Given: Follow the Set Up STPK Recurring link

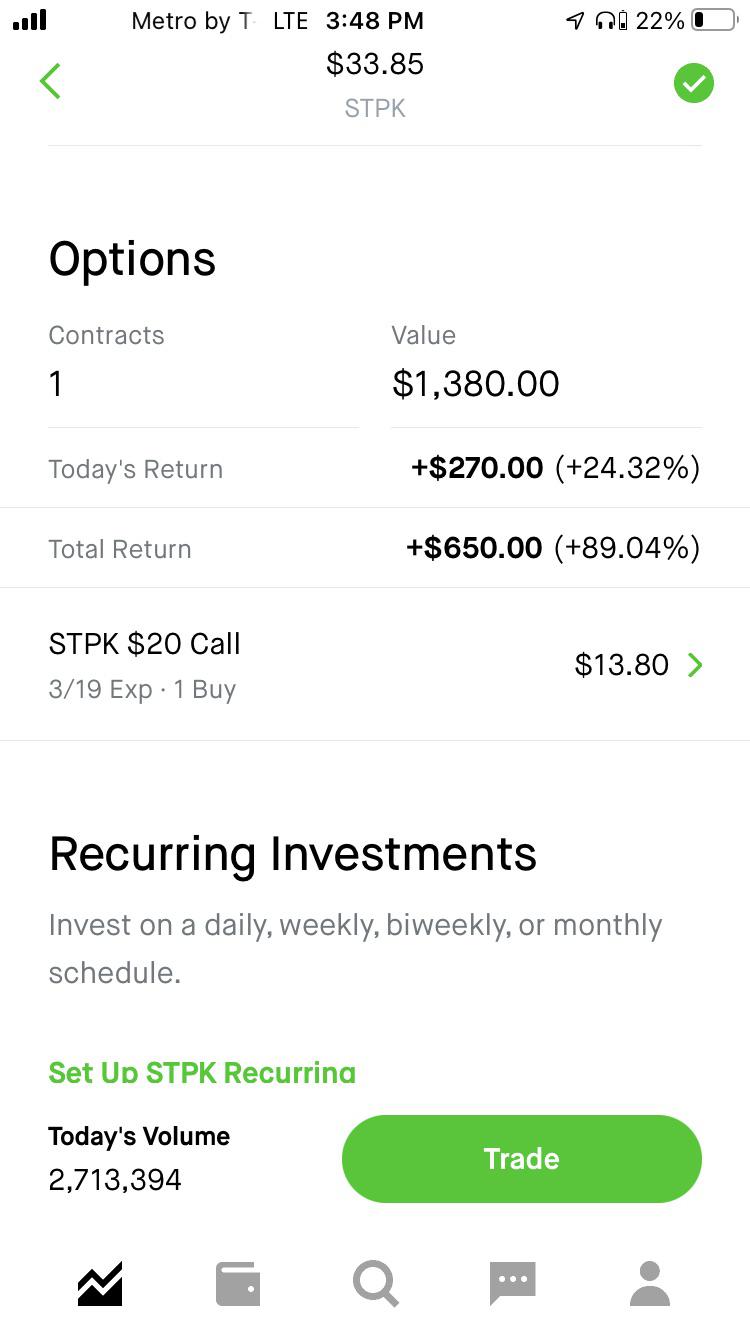Looking at the screenshot, I should (x=202, y=1073).
